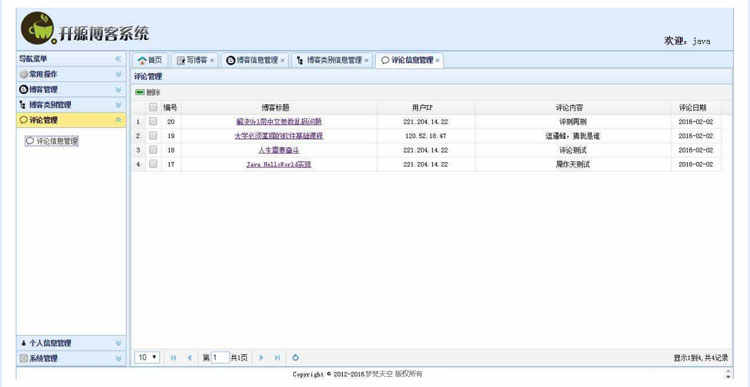Toggle the select-all checkbox in the table header
Image resolution: width=750 pixels, height=387 pixels.
153,107
